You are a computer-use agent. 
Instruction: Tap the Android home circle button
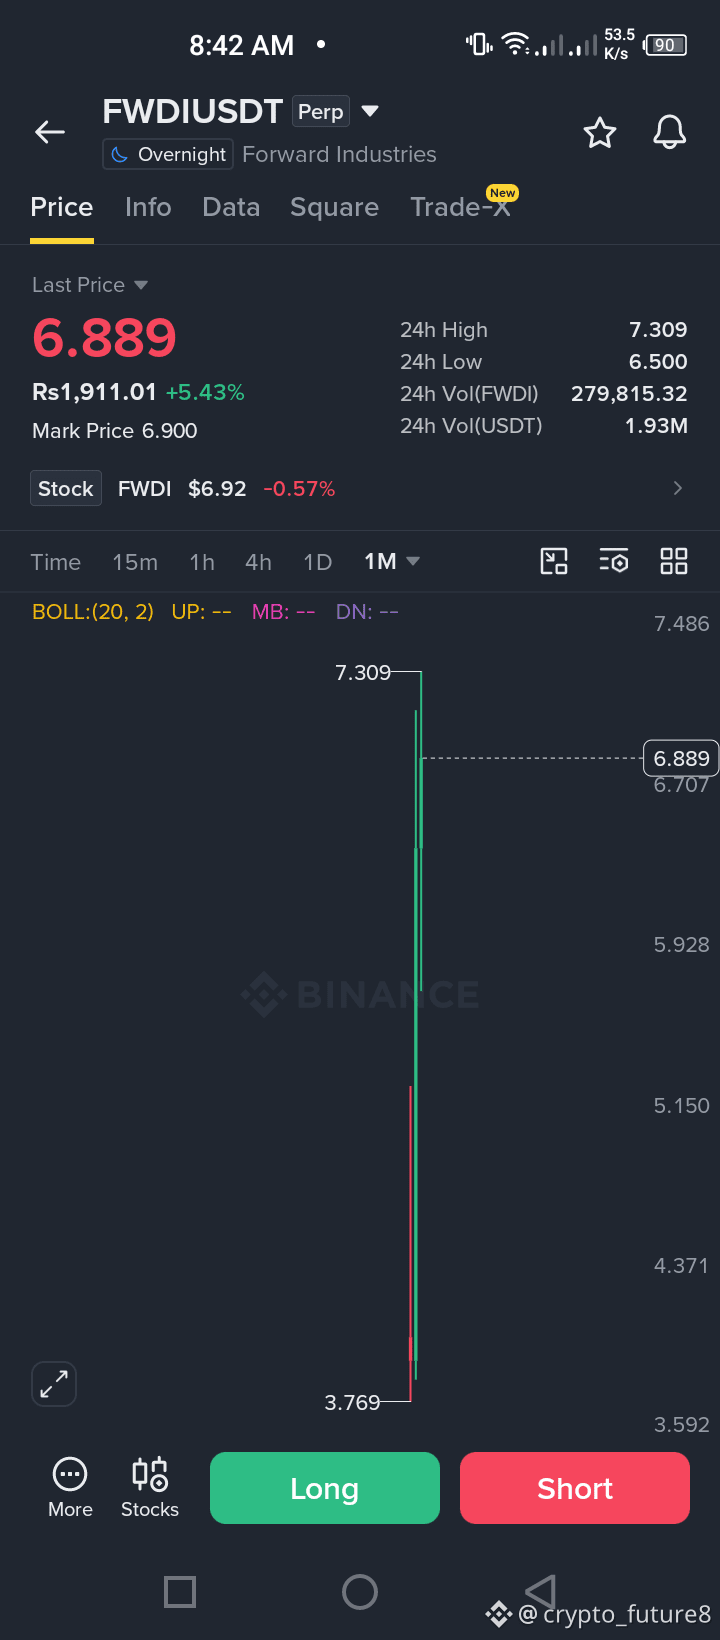[360, 1592]
